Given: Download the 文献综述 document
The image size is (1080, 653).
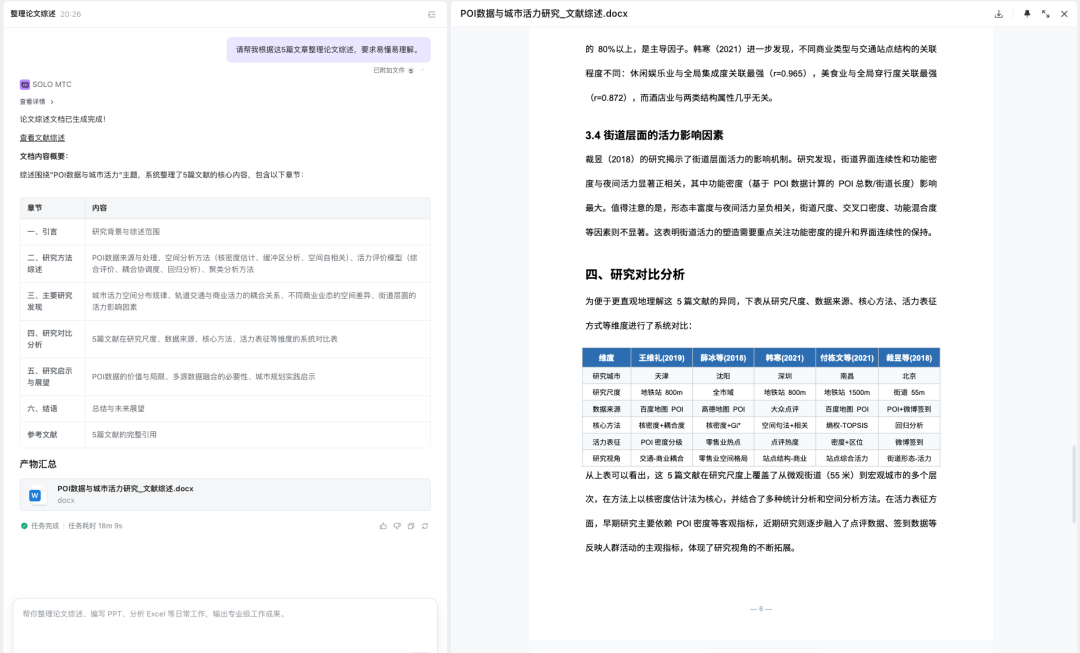Looking at the screenshot, I should pos(997,14).
